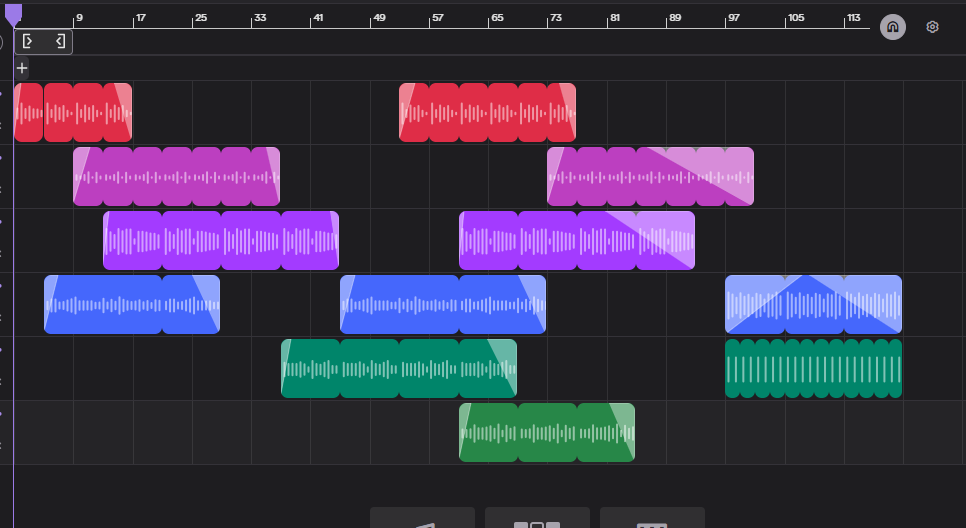
Task: Click the loop region start bracket
Action: tap(28, 41)
